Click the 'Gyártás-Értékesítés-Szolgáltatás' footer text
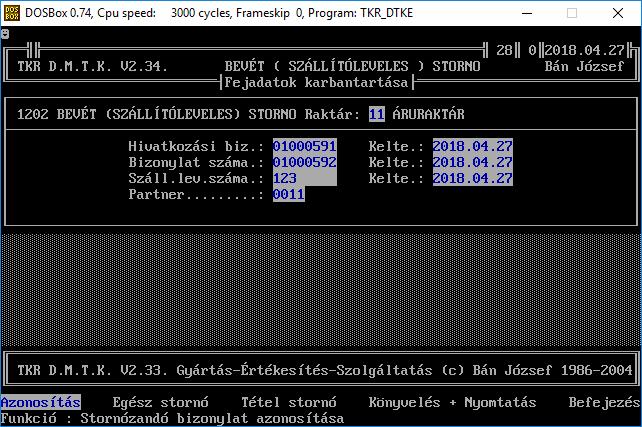Image resolution: width=642 pixels, height=427 pixels. pyautogui.click(x=304, y=370)
